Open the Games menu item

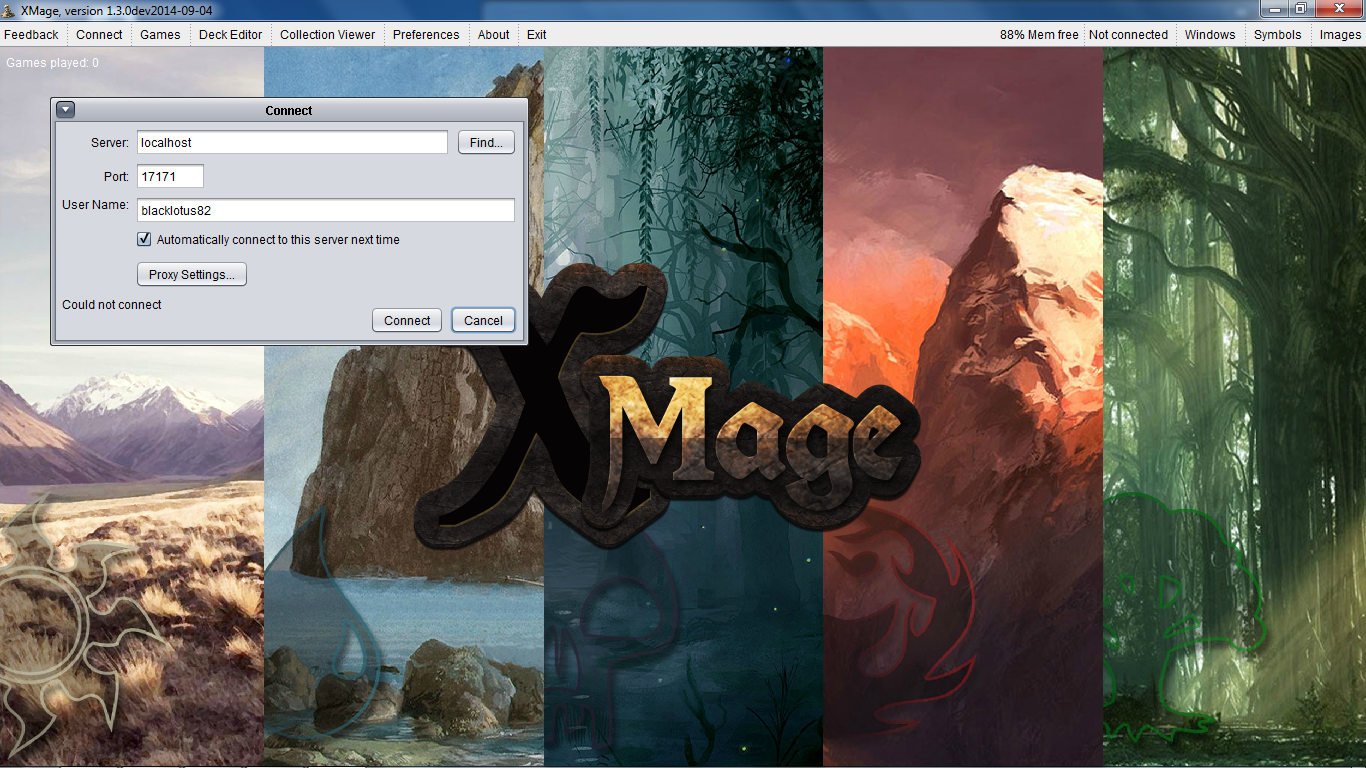(x=160, y=34)
